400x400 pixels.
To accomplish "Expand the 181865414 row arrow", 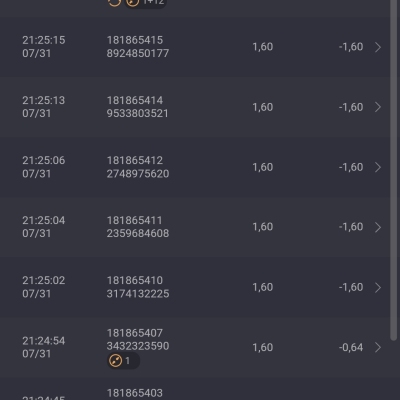I will point(378,107).
